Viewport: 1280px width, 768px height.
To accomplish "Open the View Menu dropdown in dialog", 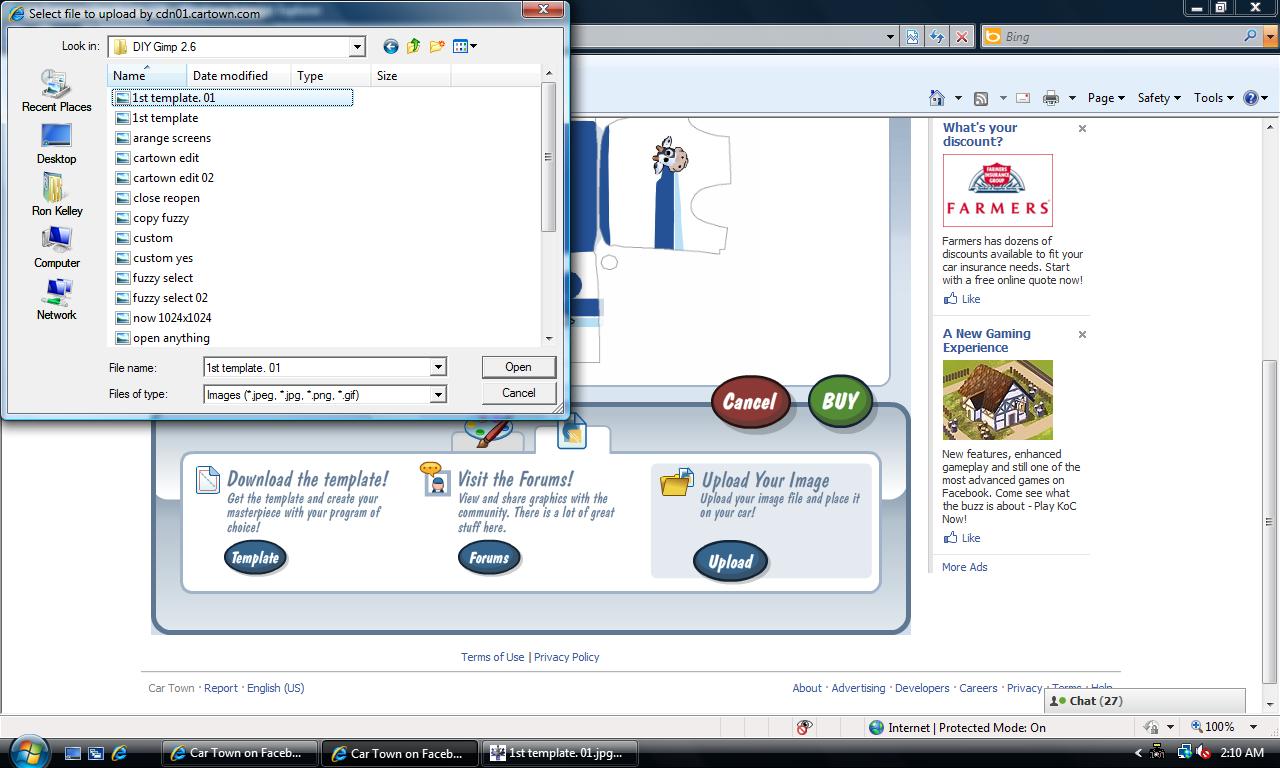I will tap(465, 46).
